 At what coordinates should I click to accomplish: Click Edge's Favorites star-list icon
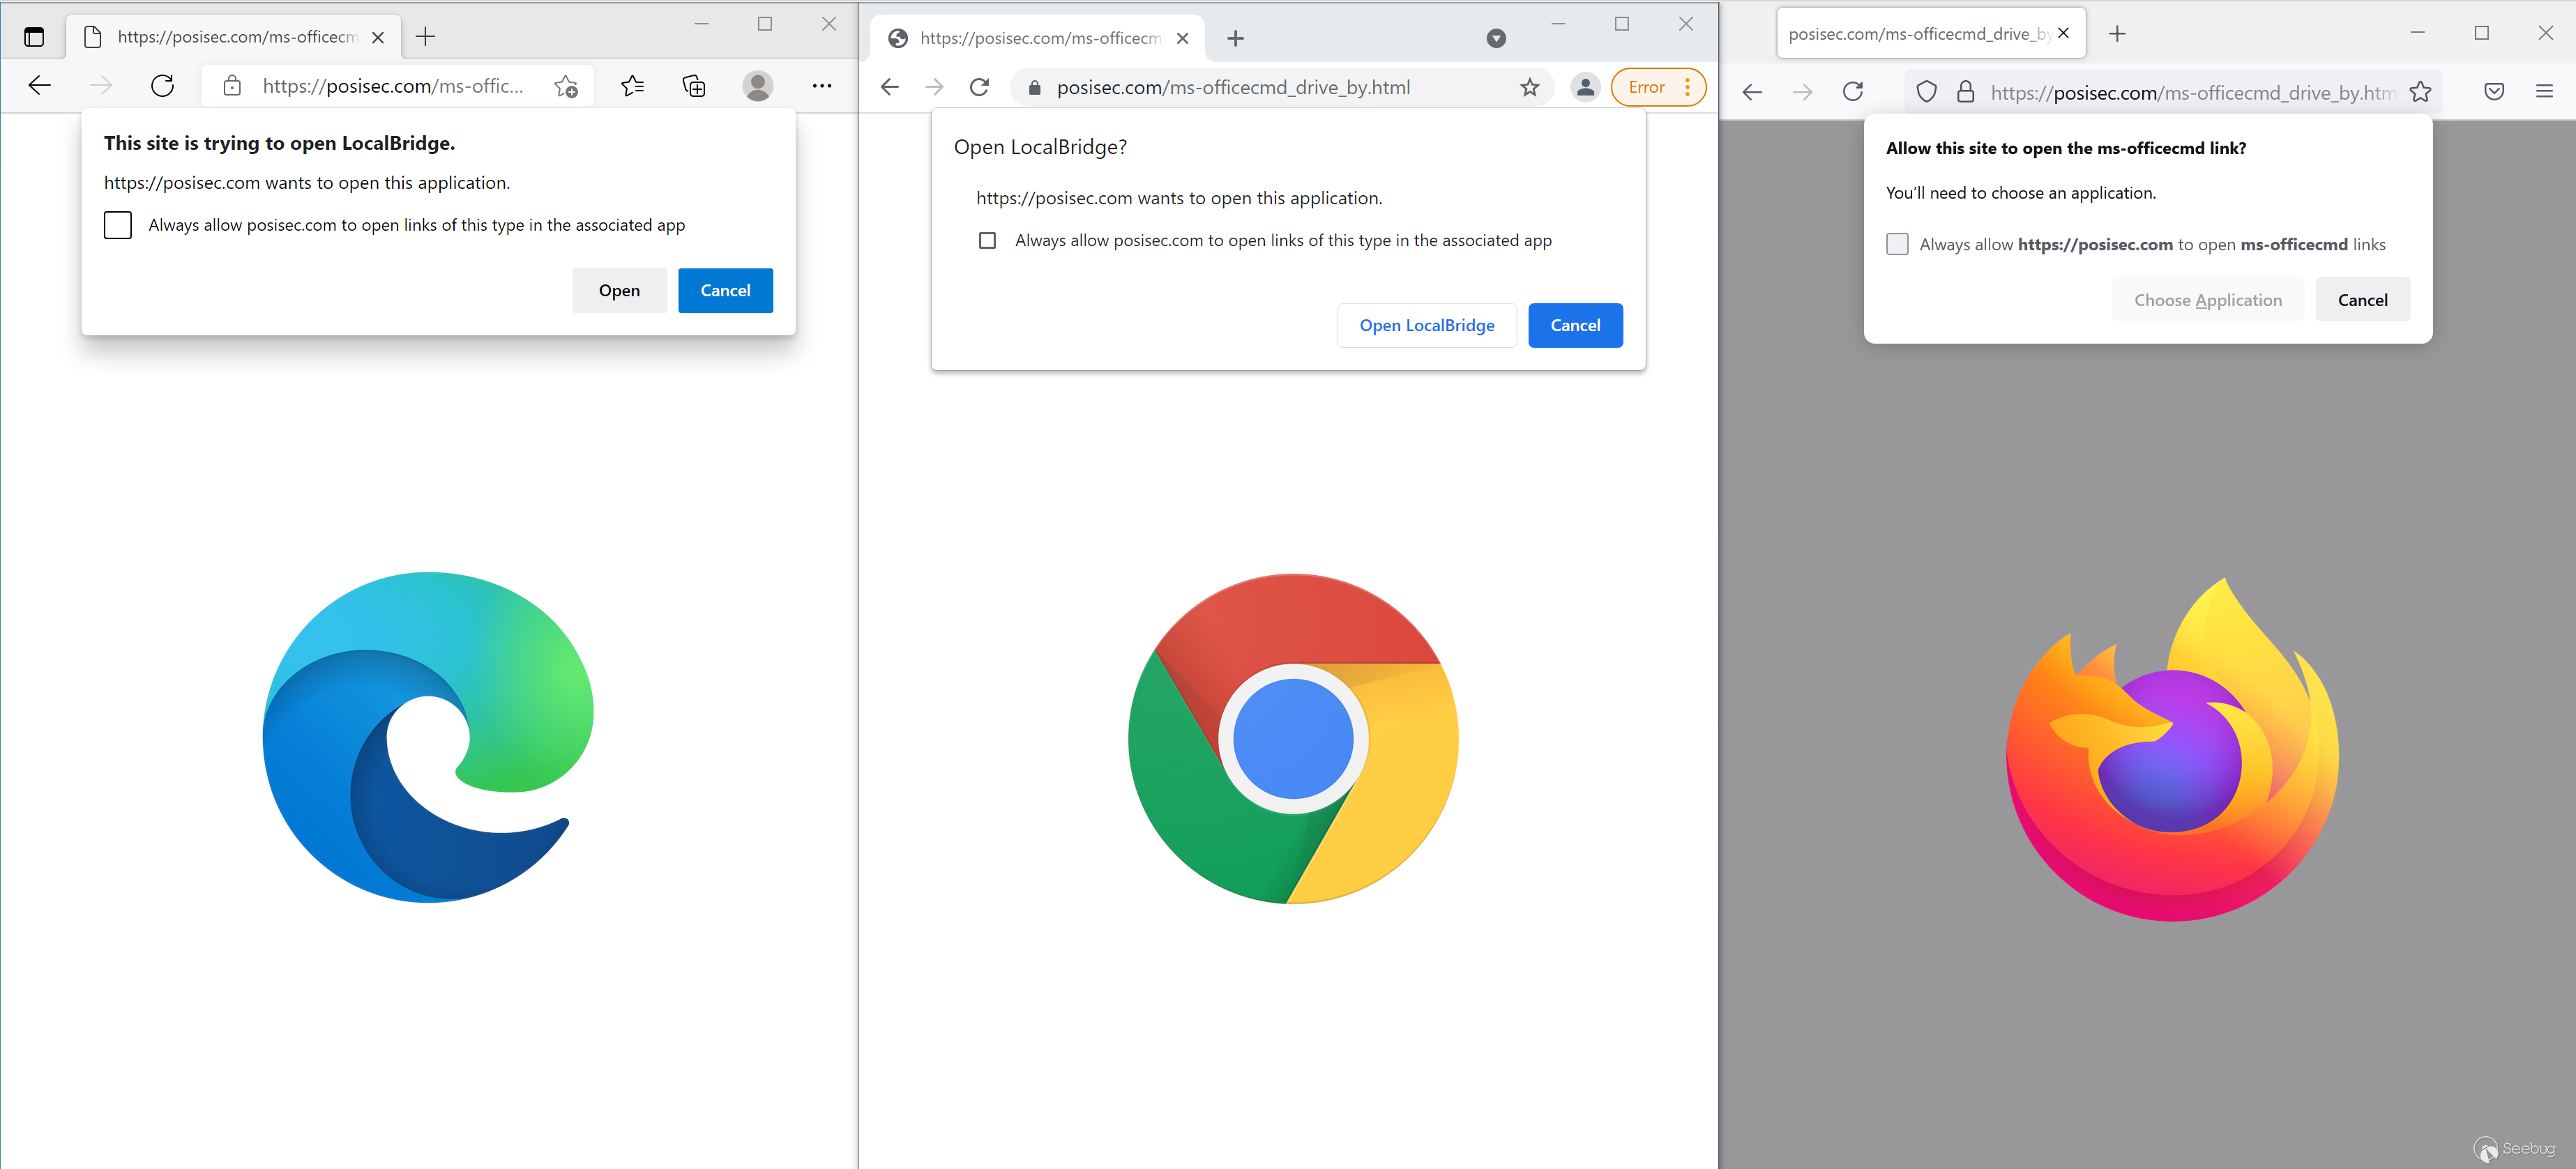(632, 86)
